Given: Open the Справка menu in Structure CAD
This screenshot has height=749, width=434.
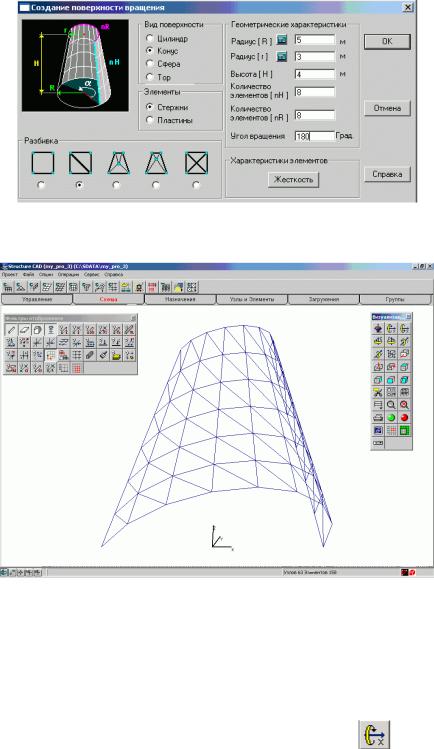Looking at the screenshot, I should 114,275.
